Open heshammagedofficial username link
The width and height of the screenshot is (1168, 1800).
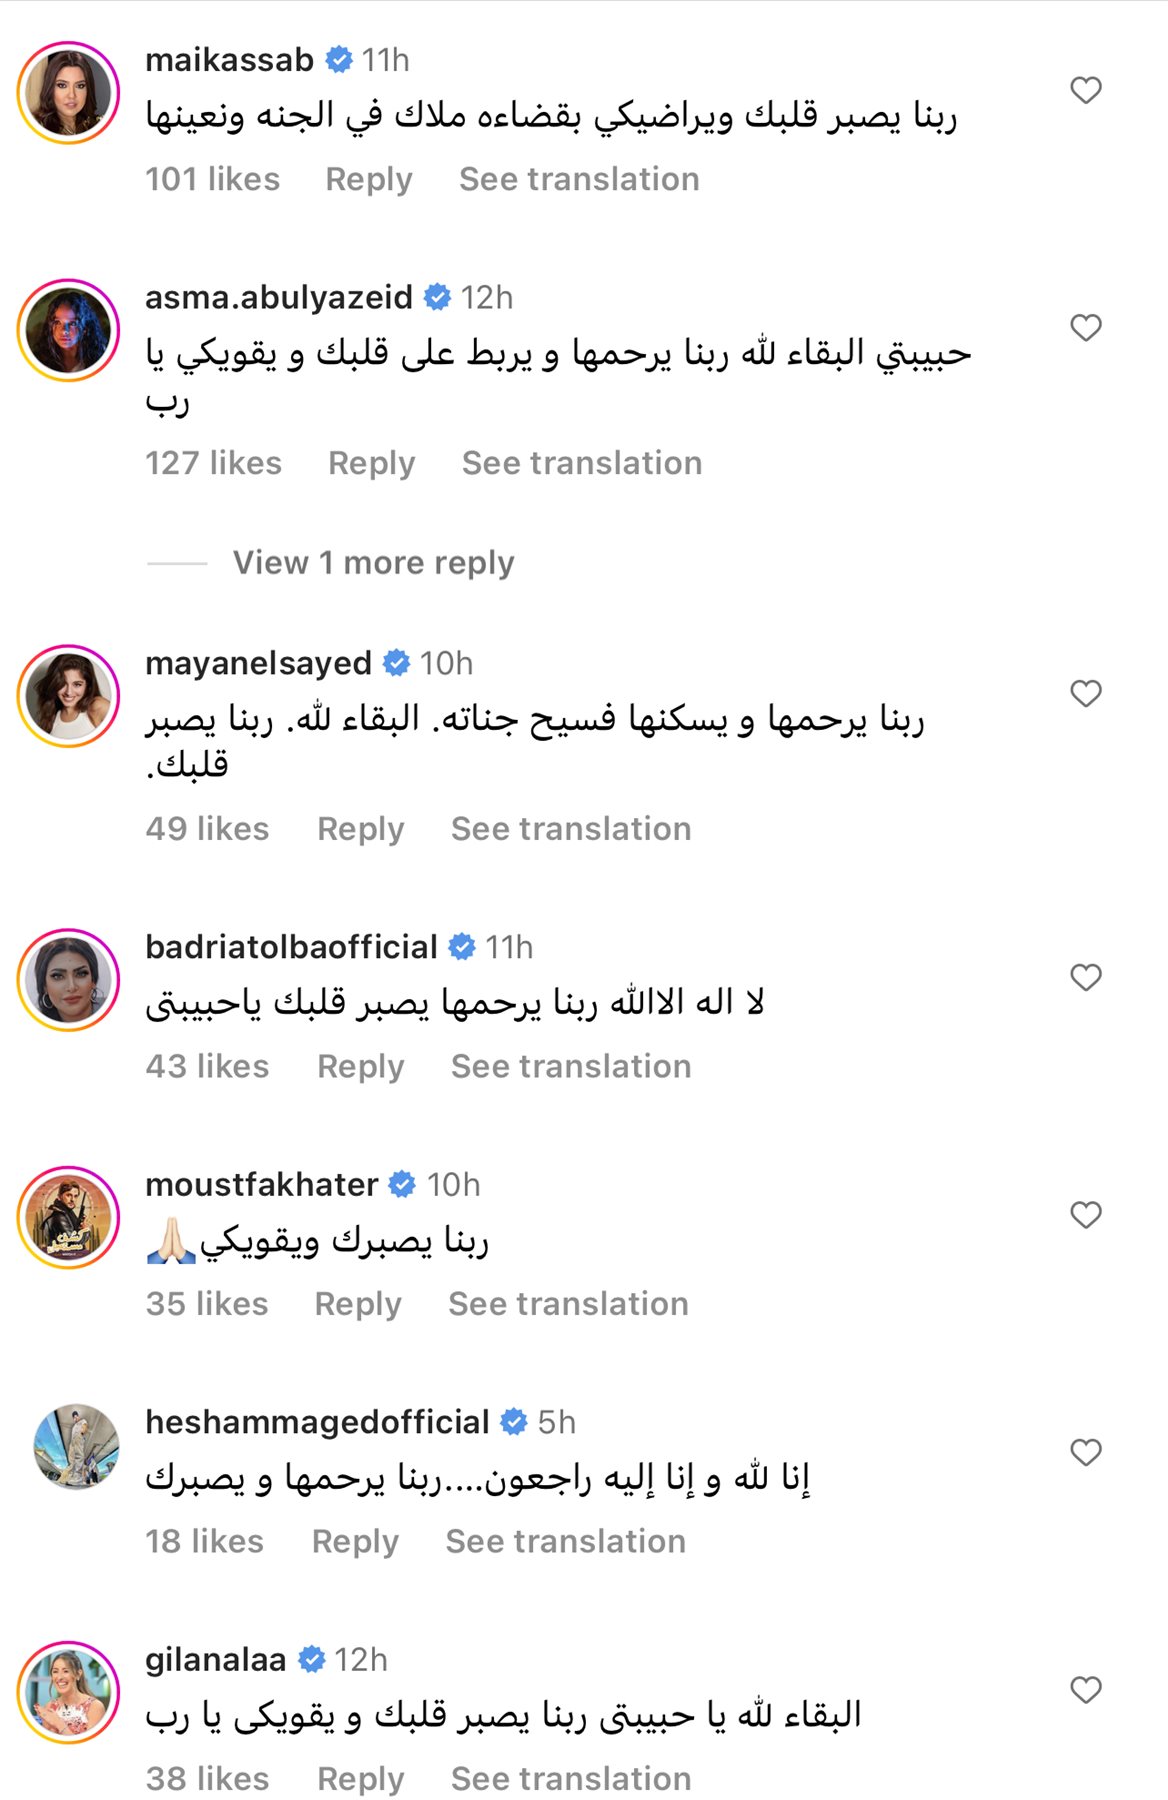click(x=317, y=1422)
